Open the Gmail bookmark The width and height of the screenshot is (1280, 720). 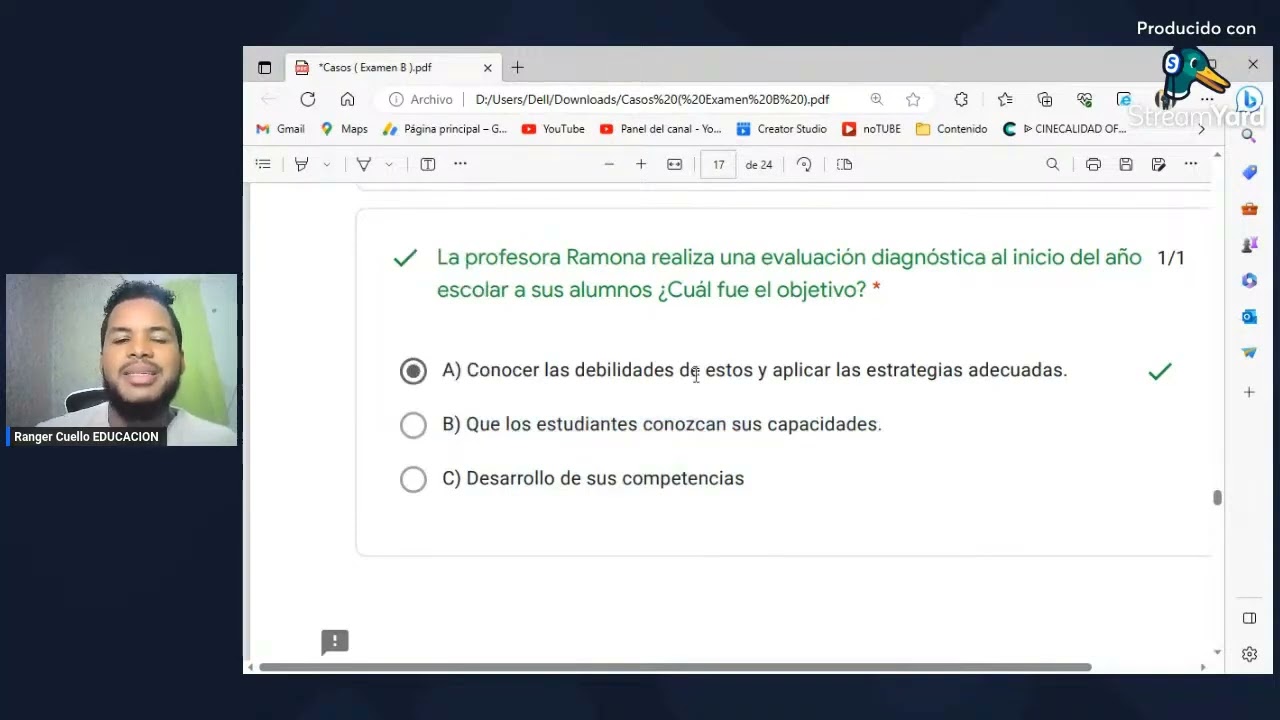pos(280,129)
